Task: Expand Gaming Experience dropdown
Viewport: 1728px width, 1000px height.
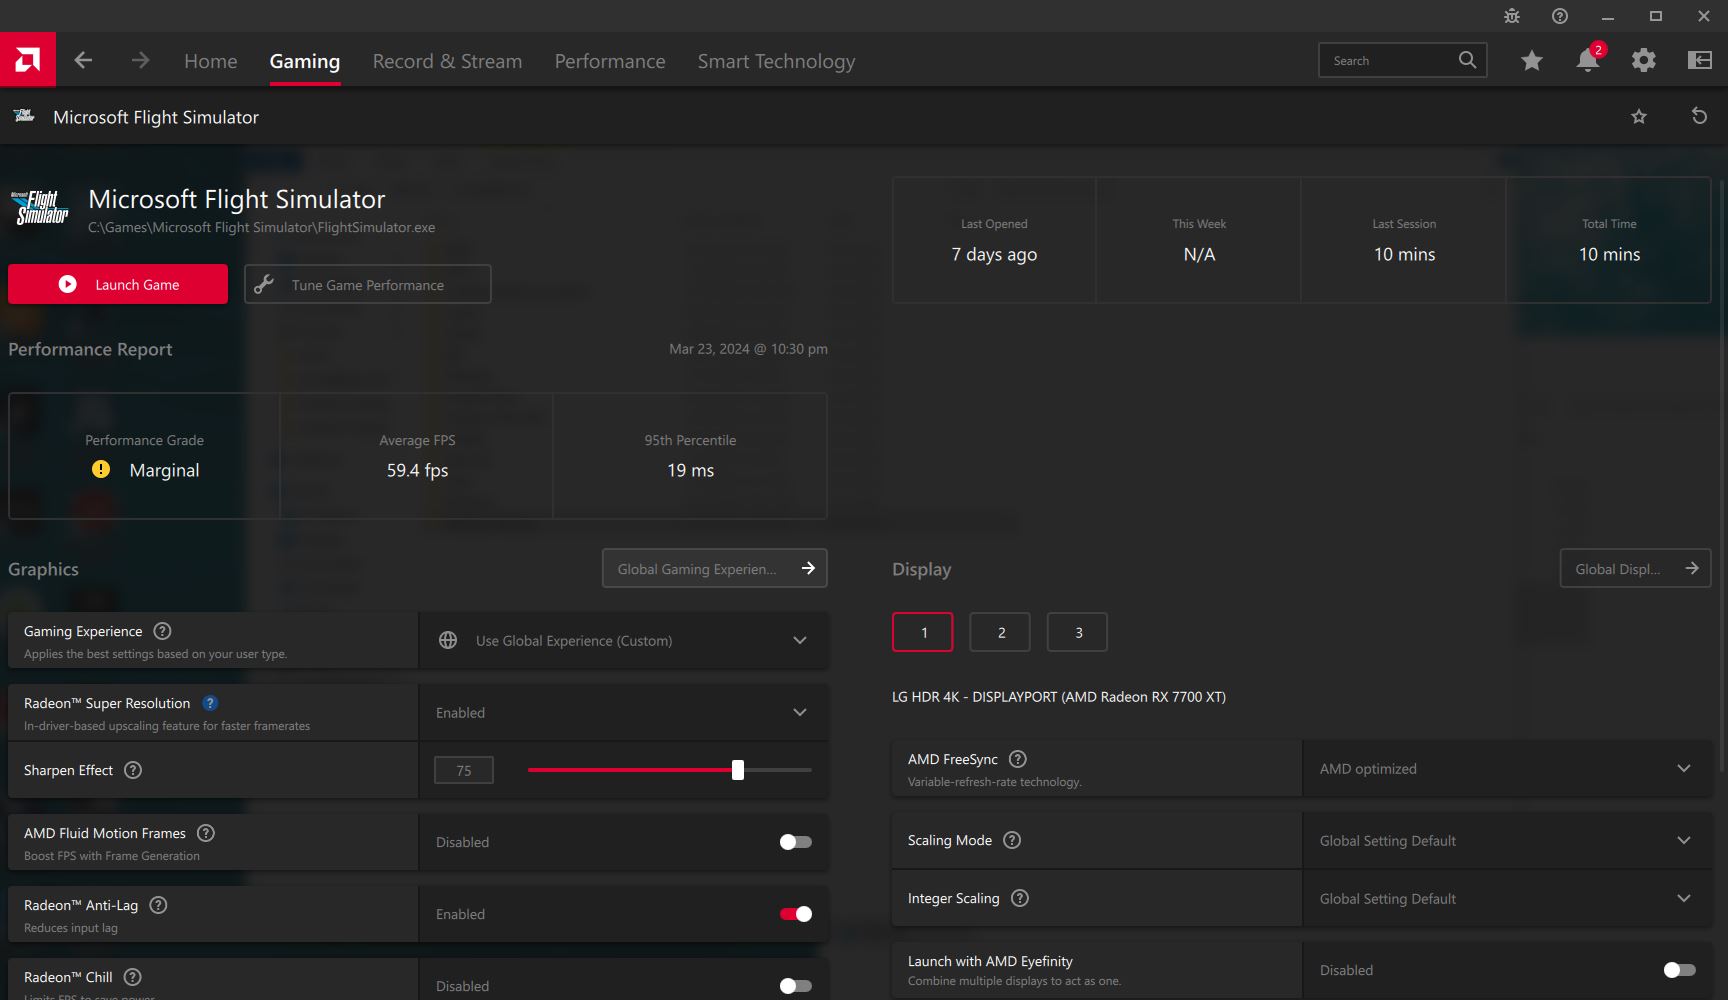Action: (624, 640)
